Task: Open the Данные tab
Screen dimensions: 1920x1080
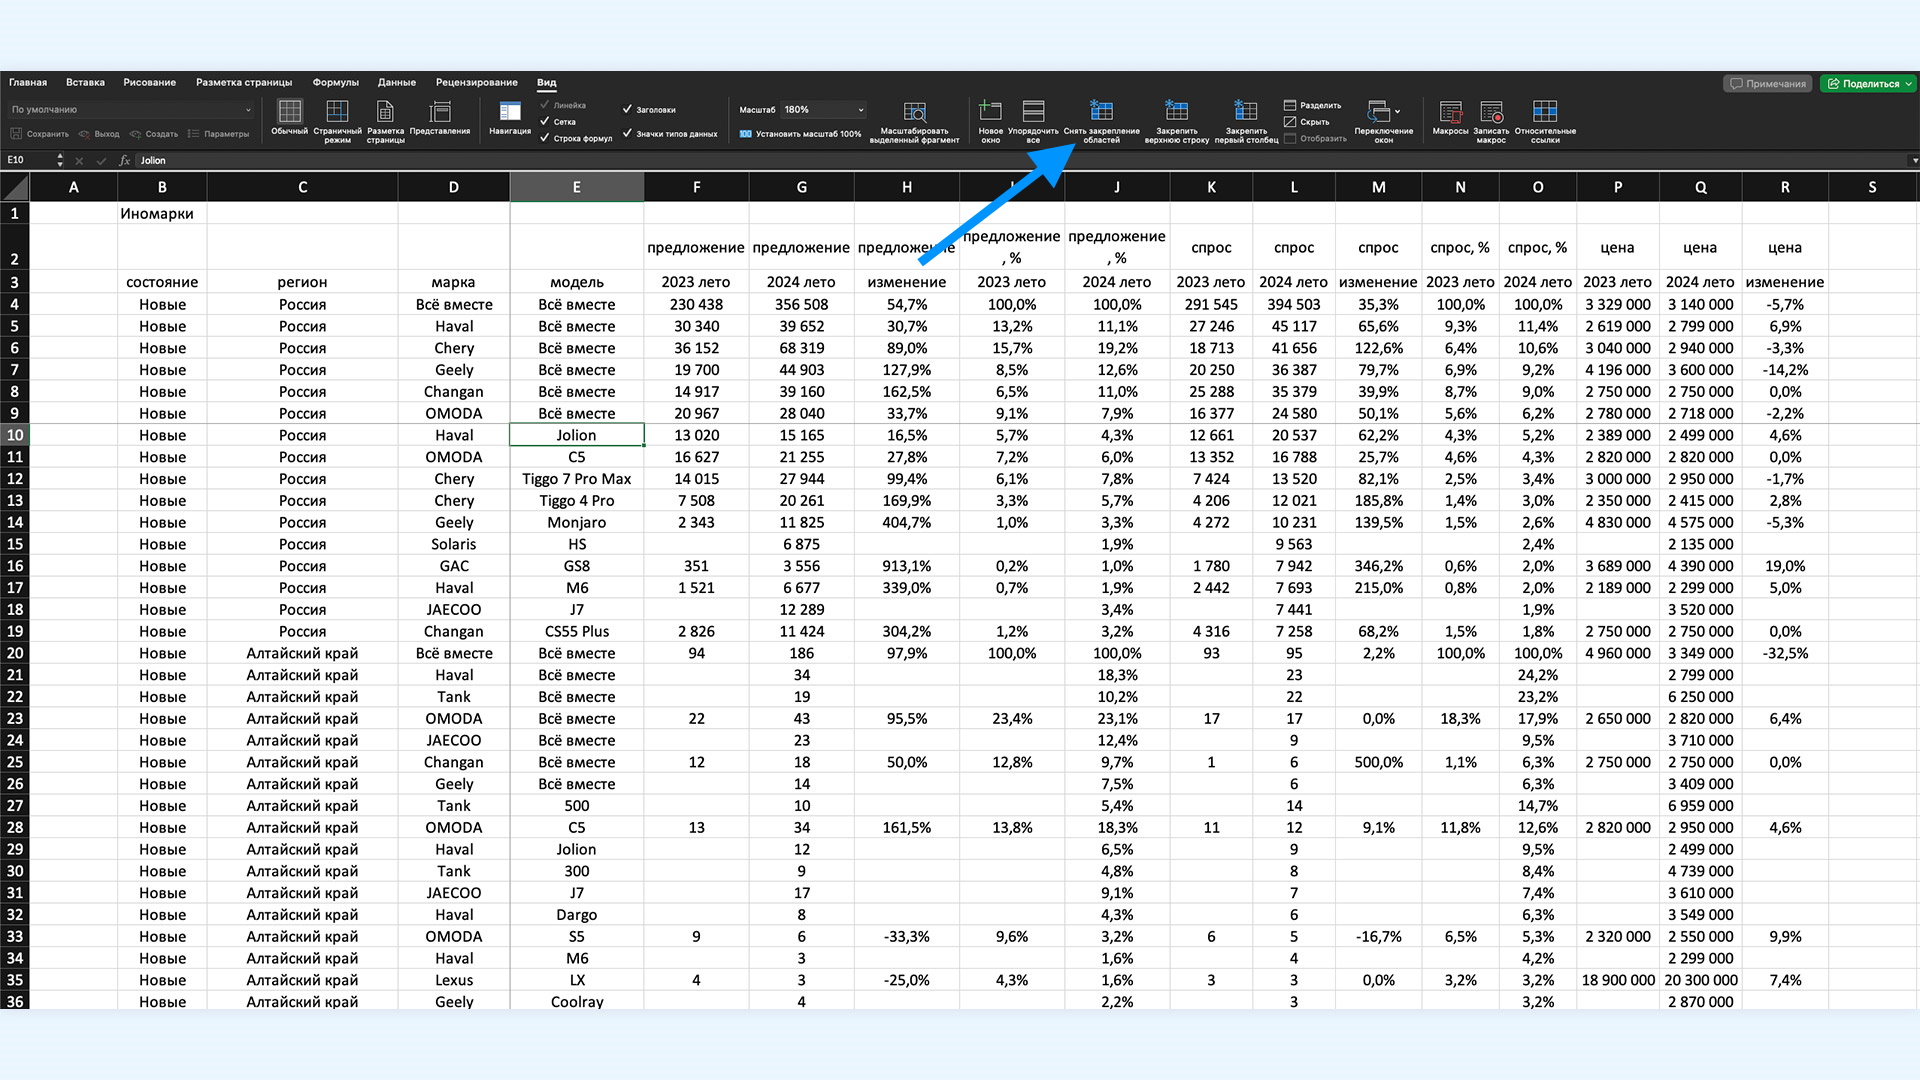Action: (x=397, y=83)
